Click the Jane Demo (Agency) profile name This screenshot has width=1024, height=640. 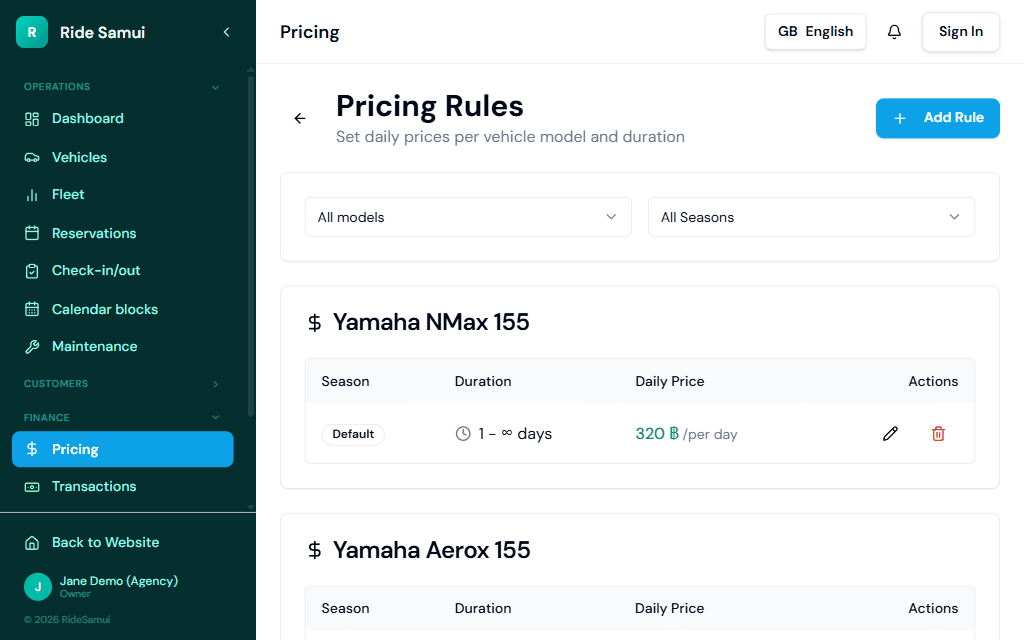pyautogui.click(x=119, y=581)
